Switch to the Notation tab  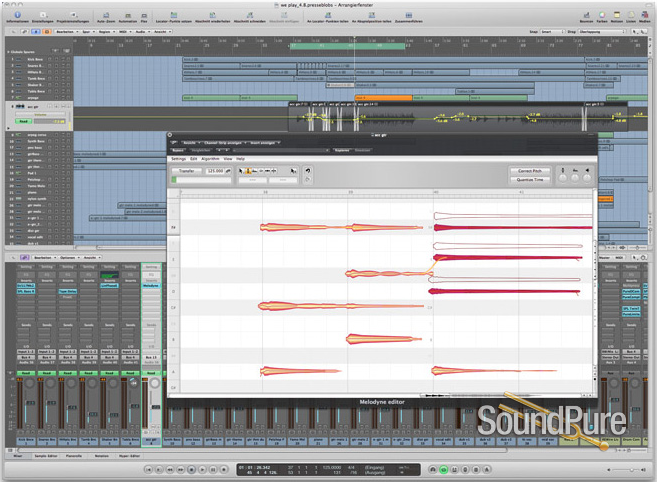(x=101, y=456)
